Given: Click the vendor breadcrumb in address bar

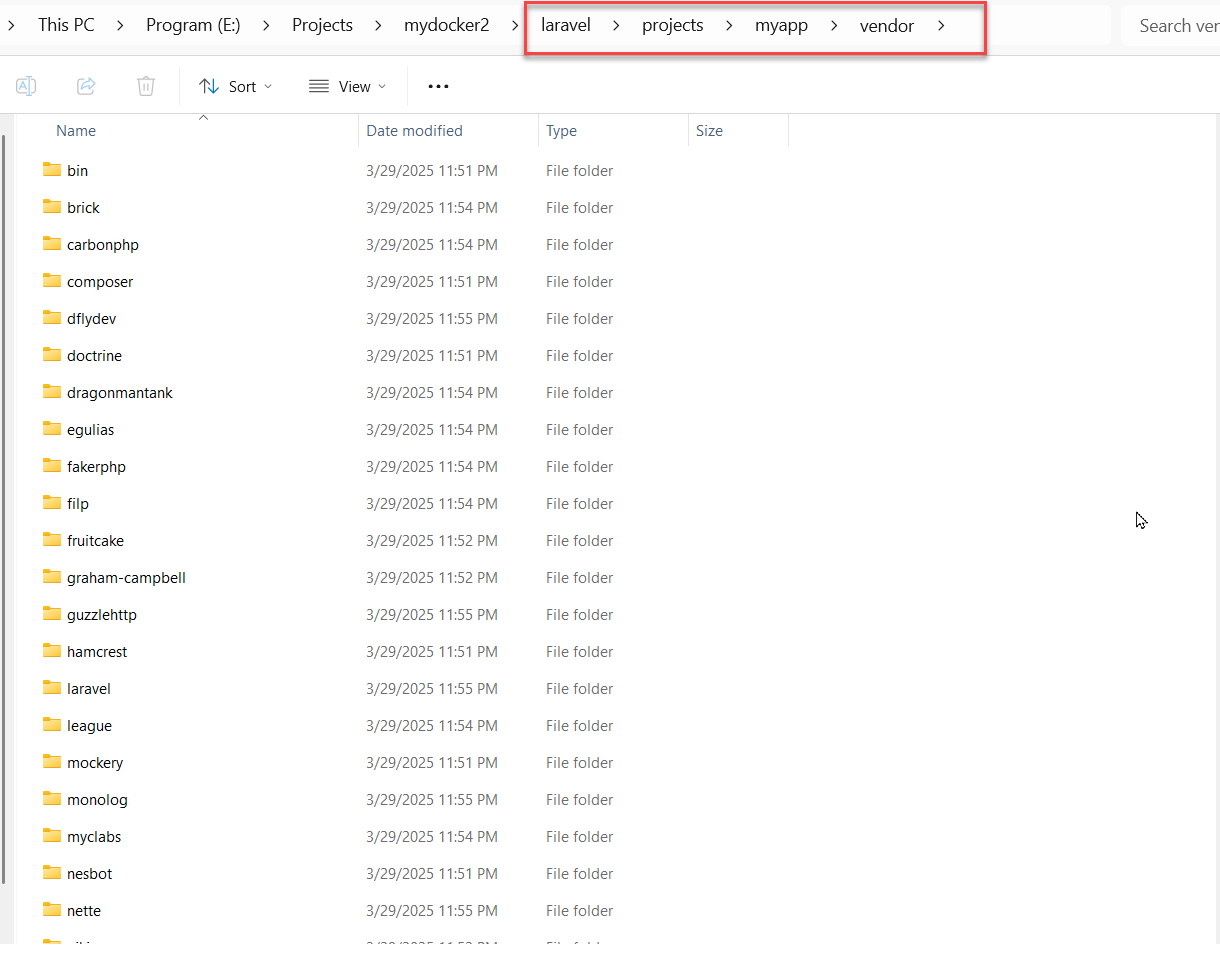Looking at the screenshot, I should (x=887, y=25).
